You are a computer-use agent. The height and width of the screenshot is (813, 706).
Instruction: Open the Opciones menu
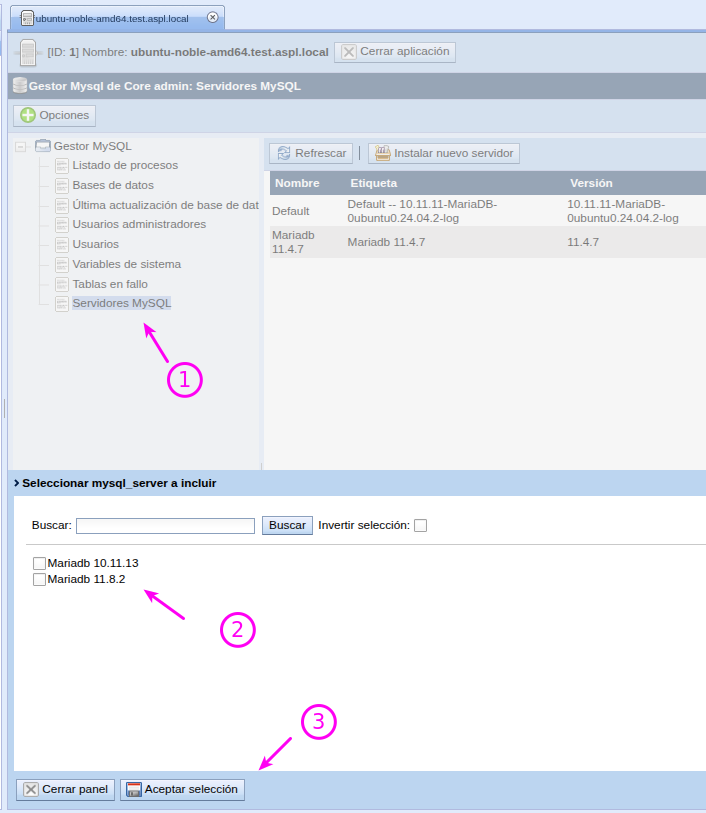coord(54,115)
